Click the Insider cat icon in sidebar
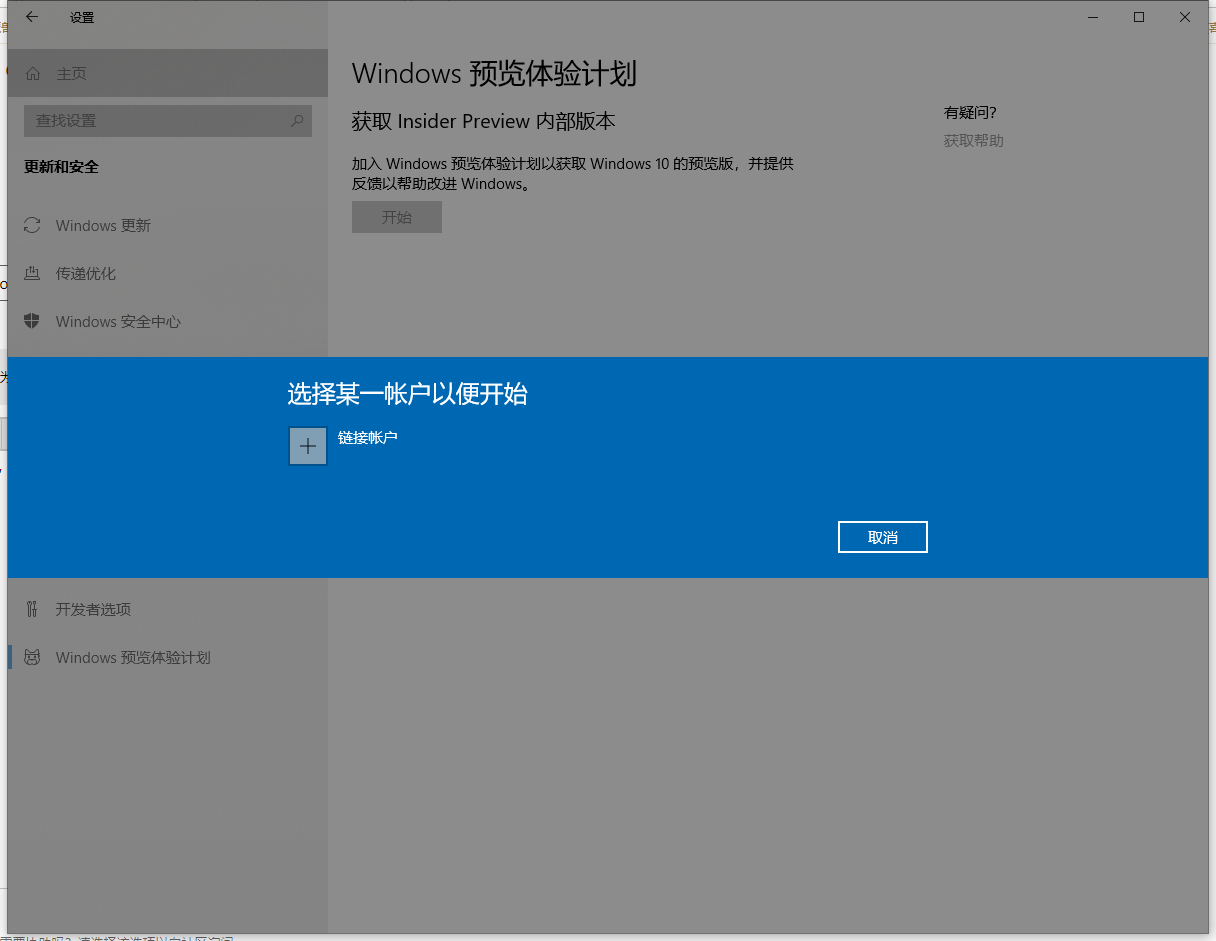Screen dimensions: 1216x941 click(x=32, y=657)
